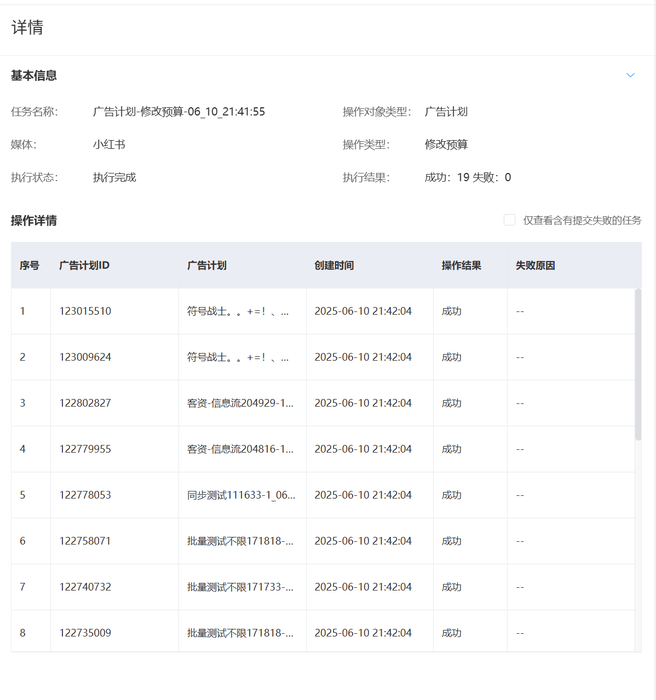Select plan ID 123009624 in row 2
The image size is (656, 700).
click(85, 357)
